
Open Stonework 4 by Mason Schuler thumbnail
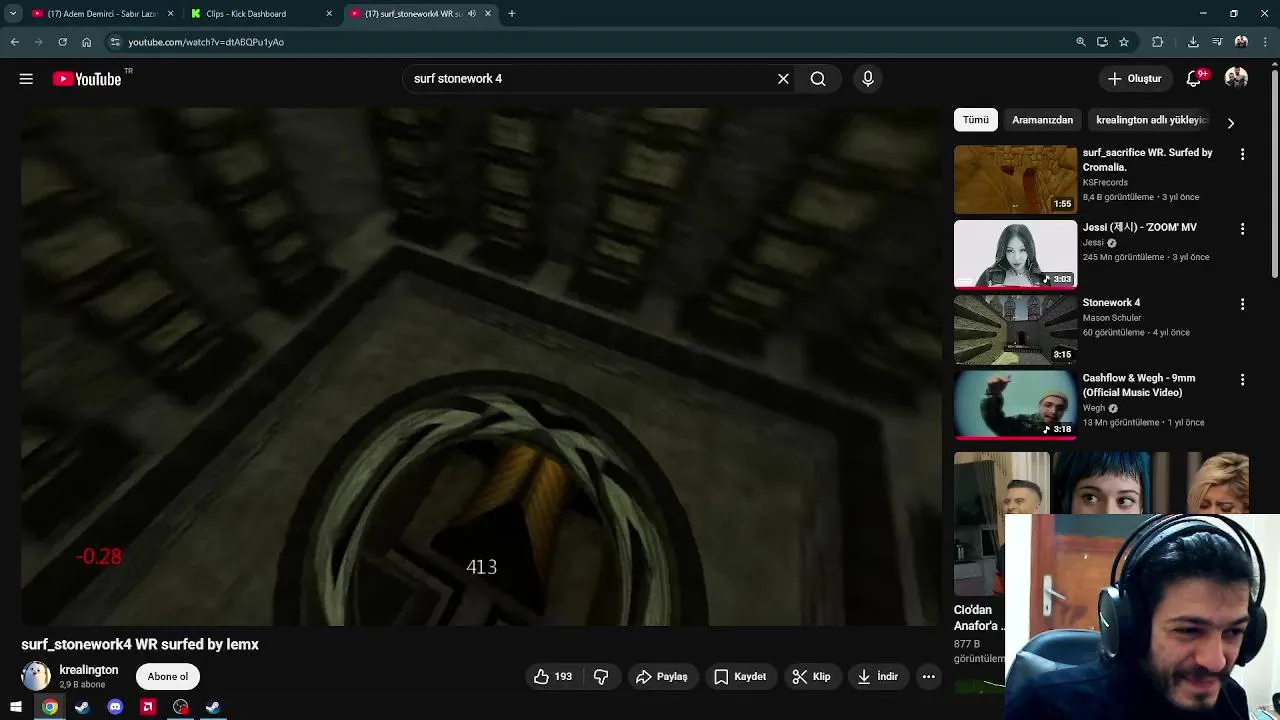[1015, 330]
